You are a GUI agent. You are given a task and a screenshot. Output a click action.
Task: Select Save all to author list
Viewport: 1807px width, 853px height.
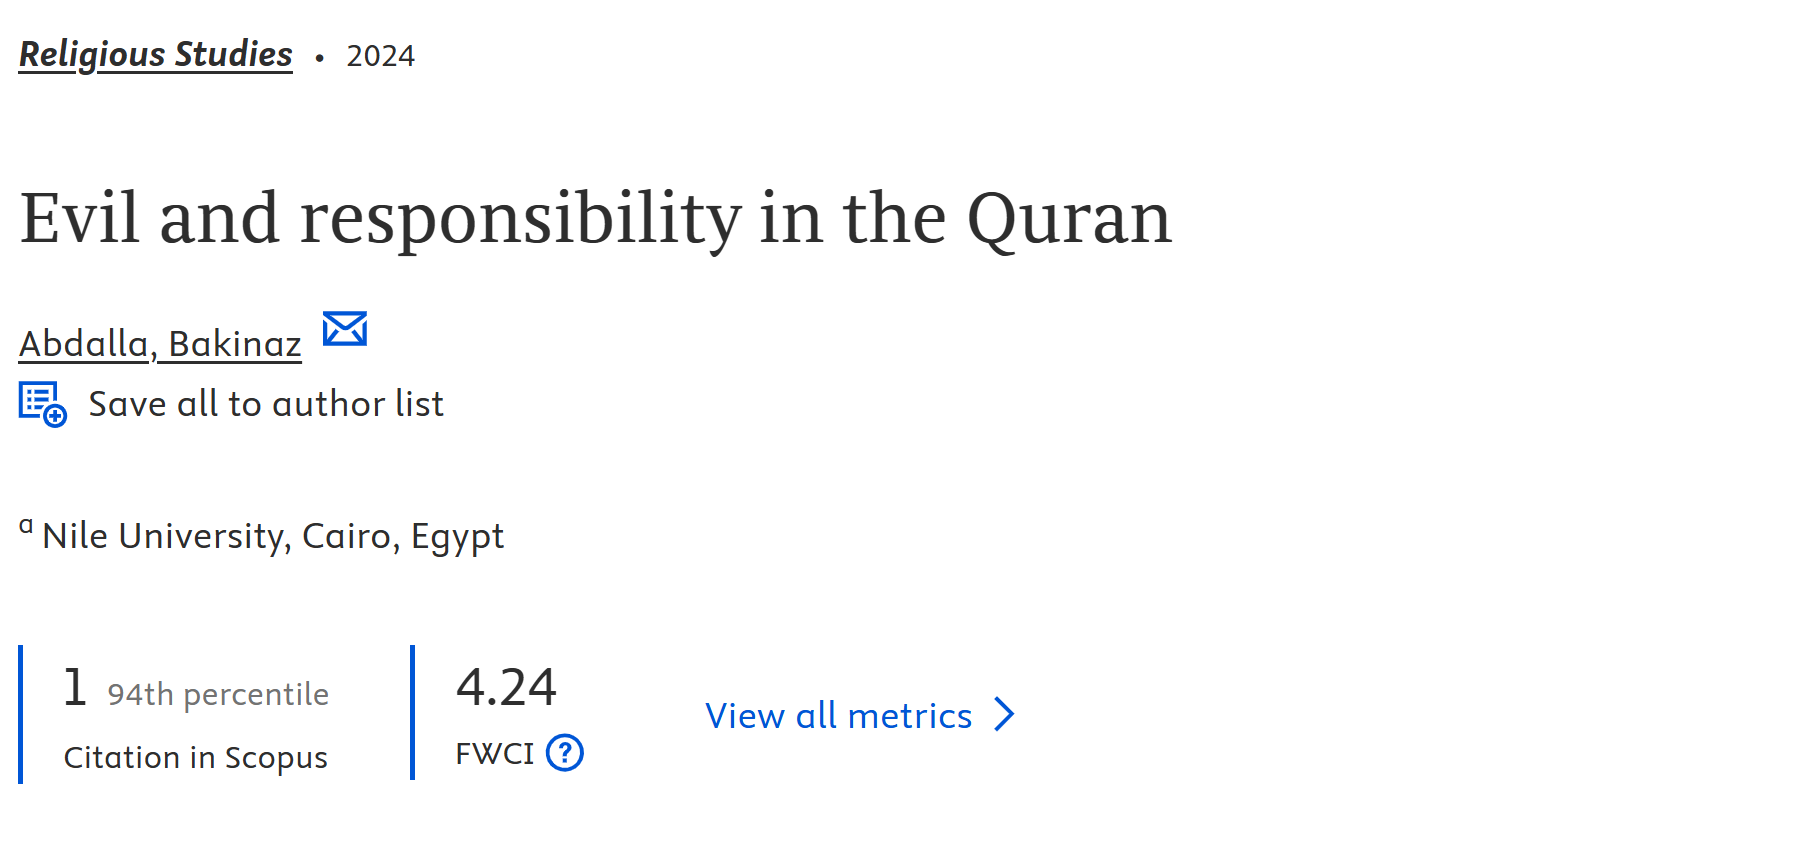(x=266, y=404)
